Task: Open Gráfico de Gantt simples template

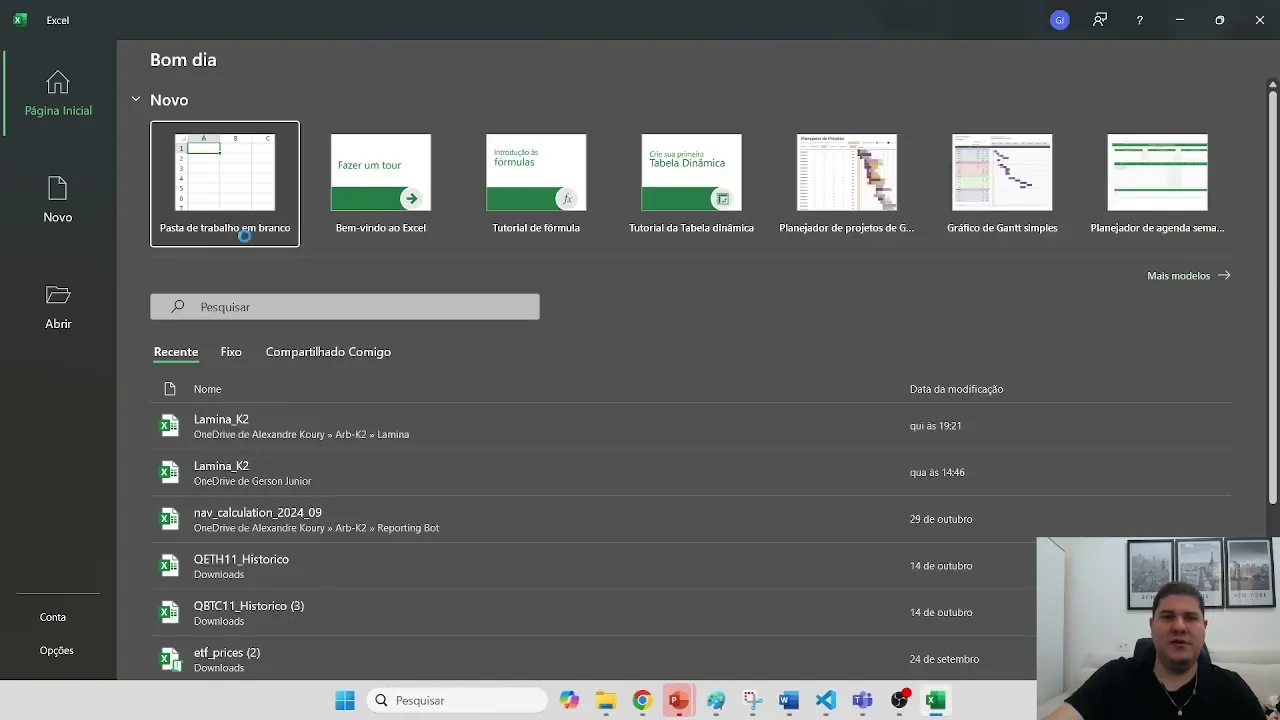Action: (1002, 184)
